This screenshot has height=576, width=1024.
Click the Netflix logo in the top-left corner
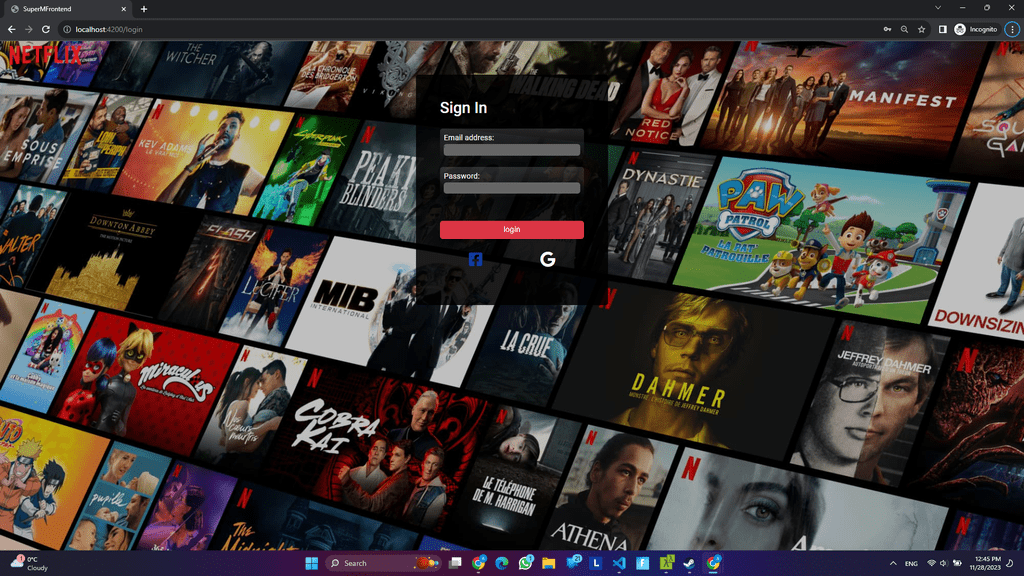click(x=44, y=55)
